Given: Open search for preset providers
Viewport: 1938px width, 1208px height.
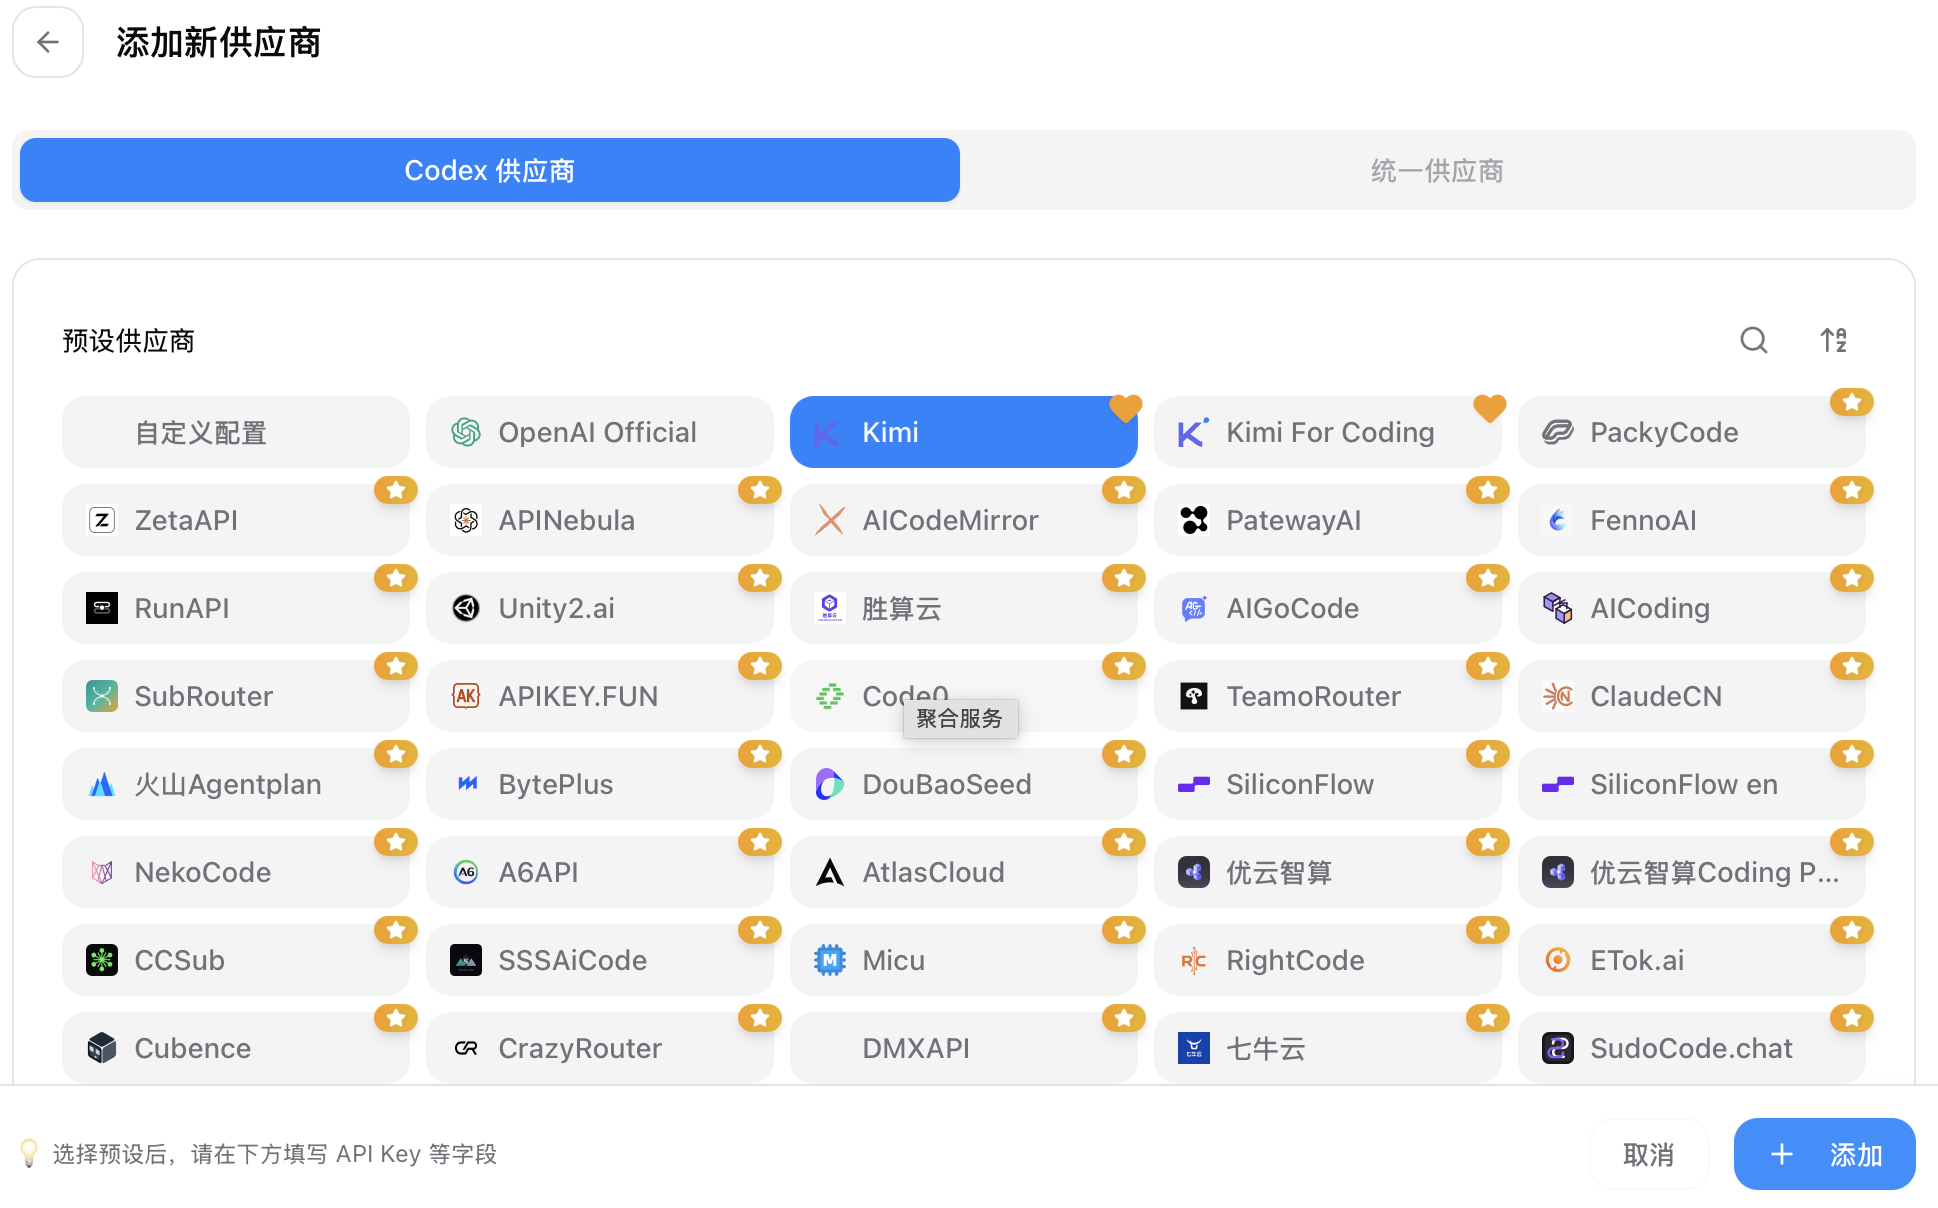Looking at the screenshot, I should (1753, 340).
